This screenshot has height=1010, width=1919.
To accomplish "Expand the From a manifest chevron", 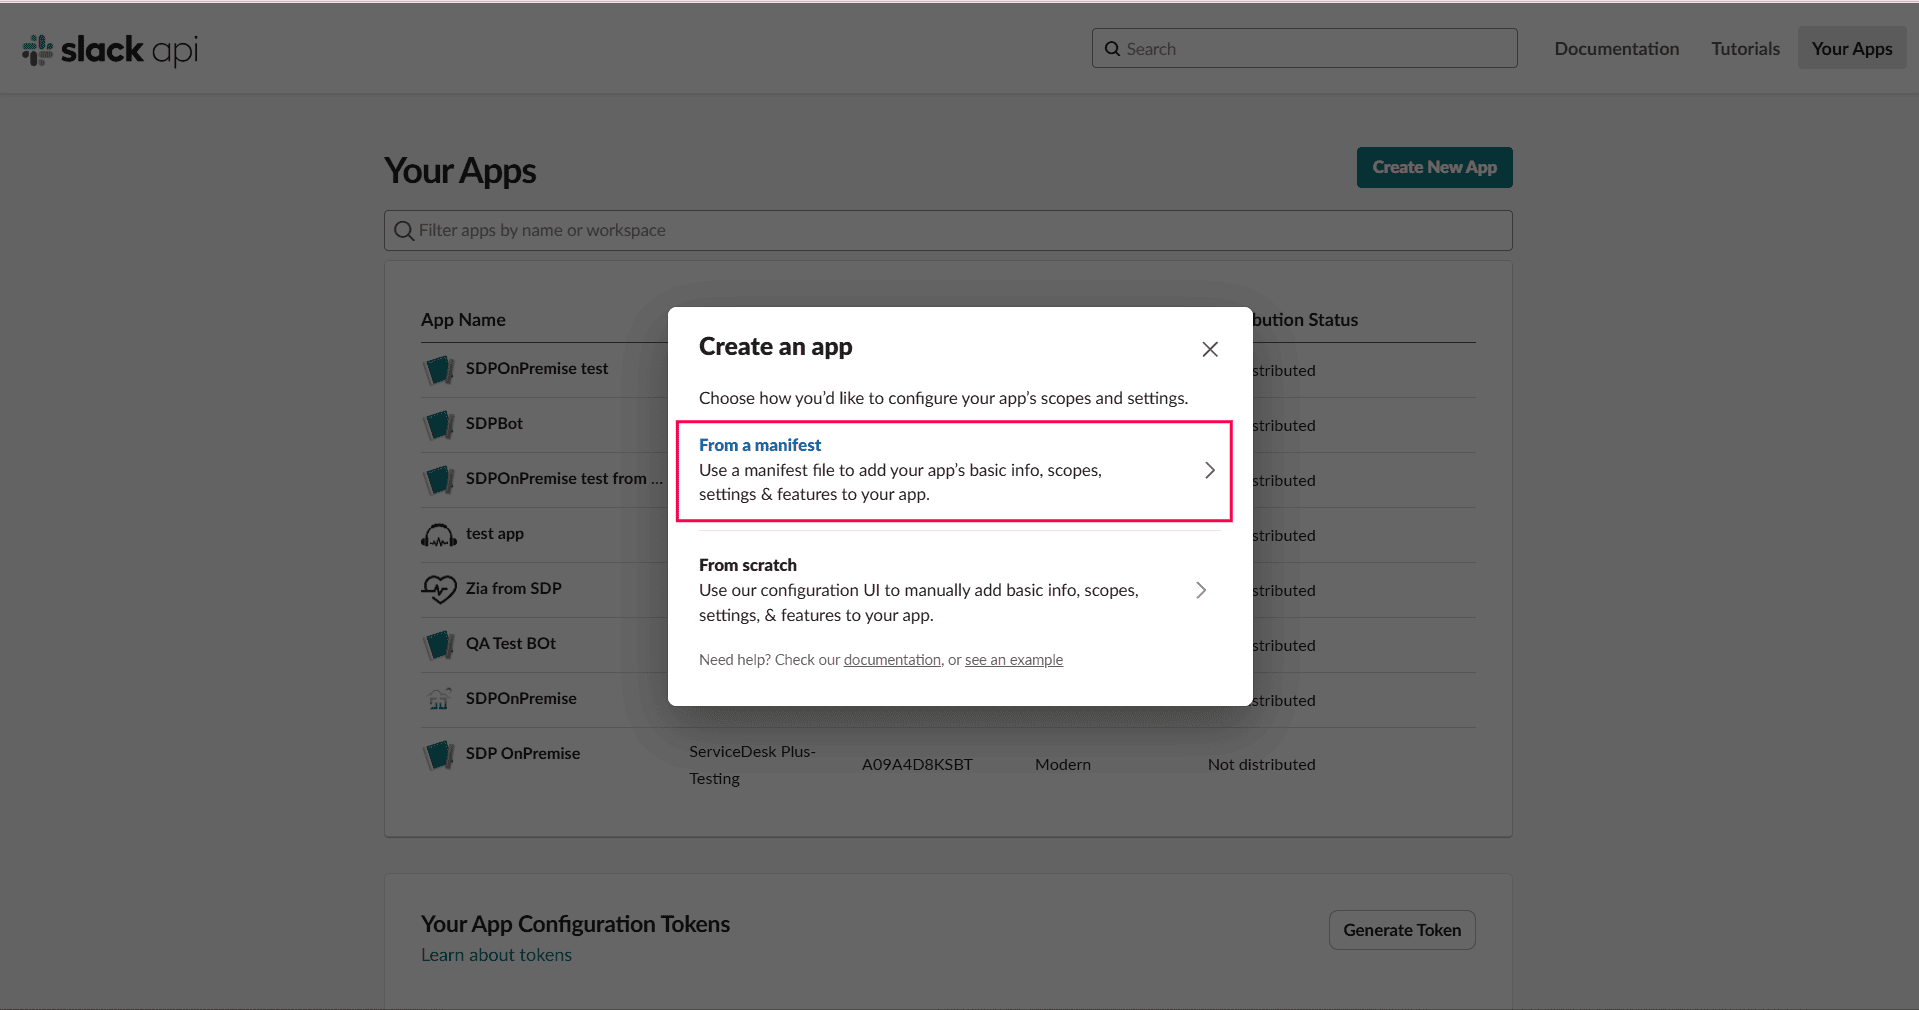I will coord(1209,470).
